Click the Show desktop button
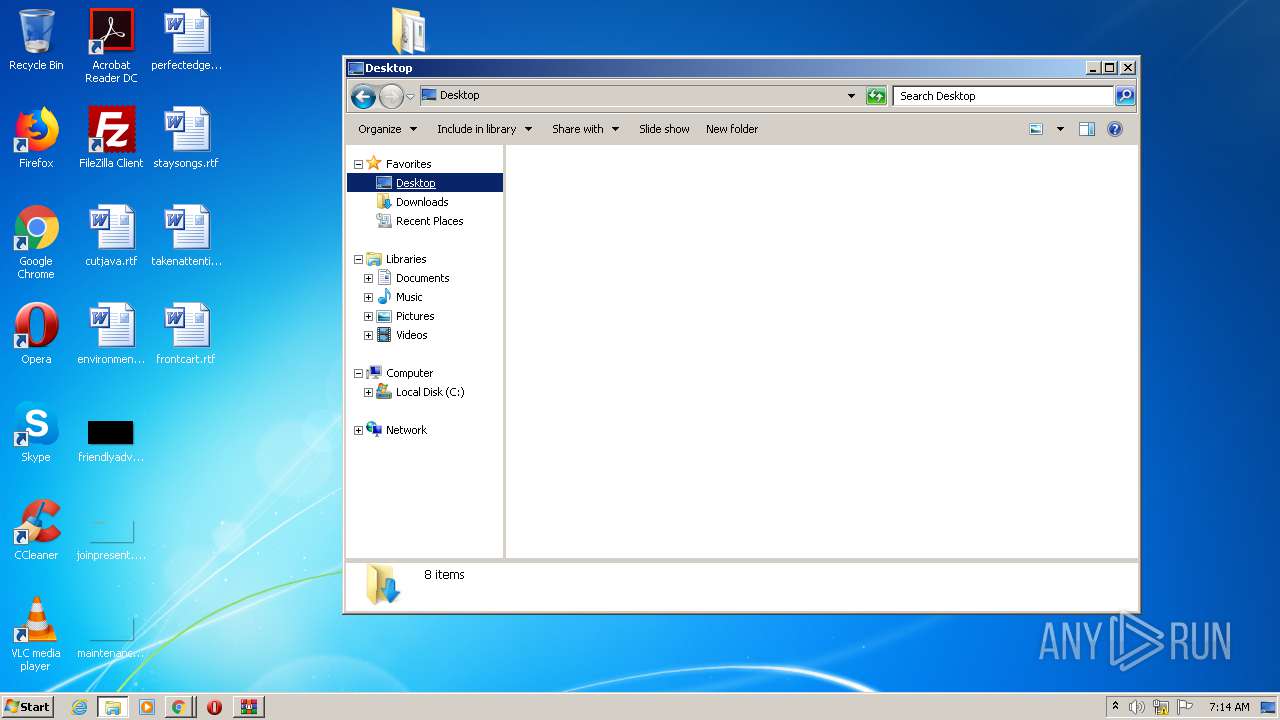The width and height of the screenshot is (1280, 720). tap(1269, 707)
